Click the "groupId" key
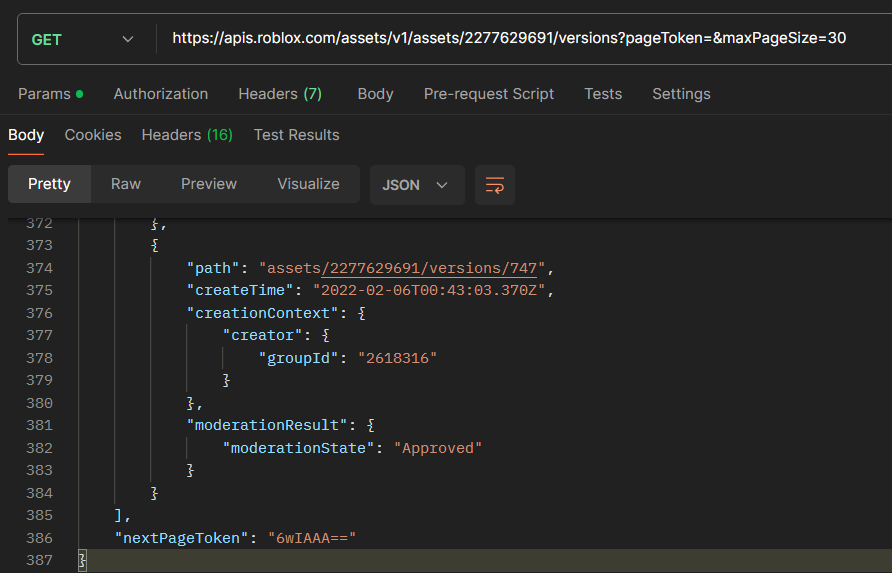The image size is (892, 573). [x=299, y=358]
